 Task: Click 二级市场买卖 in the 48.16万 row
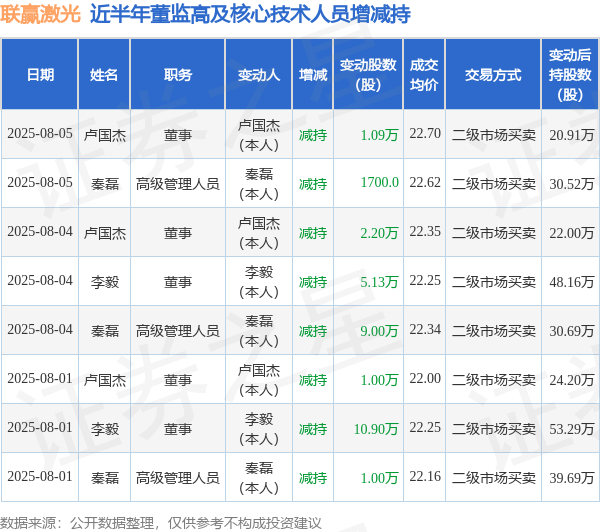(494, 282)
